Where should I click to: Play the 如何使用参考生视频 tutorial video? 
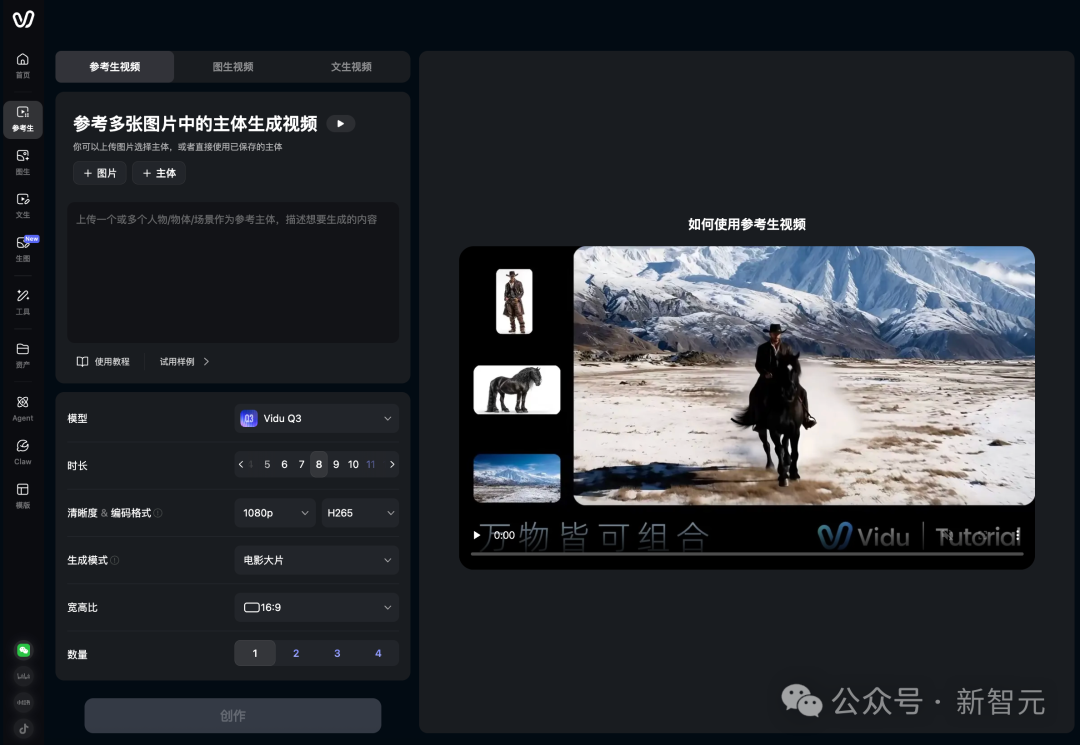coord(477,535)
